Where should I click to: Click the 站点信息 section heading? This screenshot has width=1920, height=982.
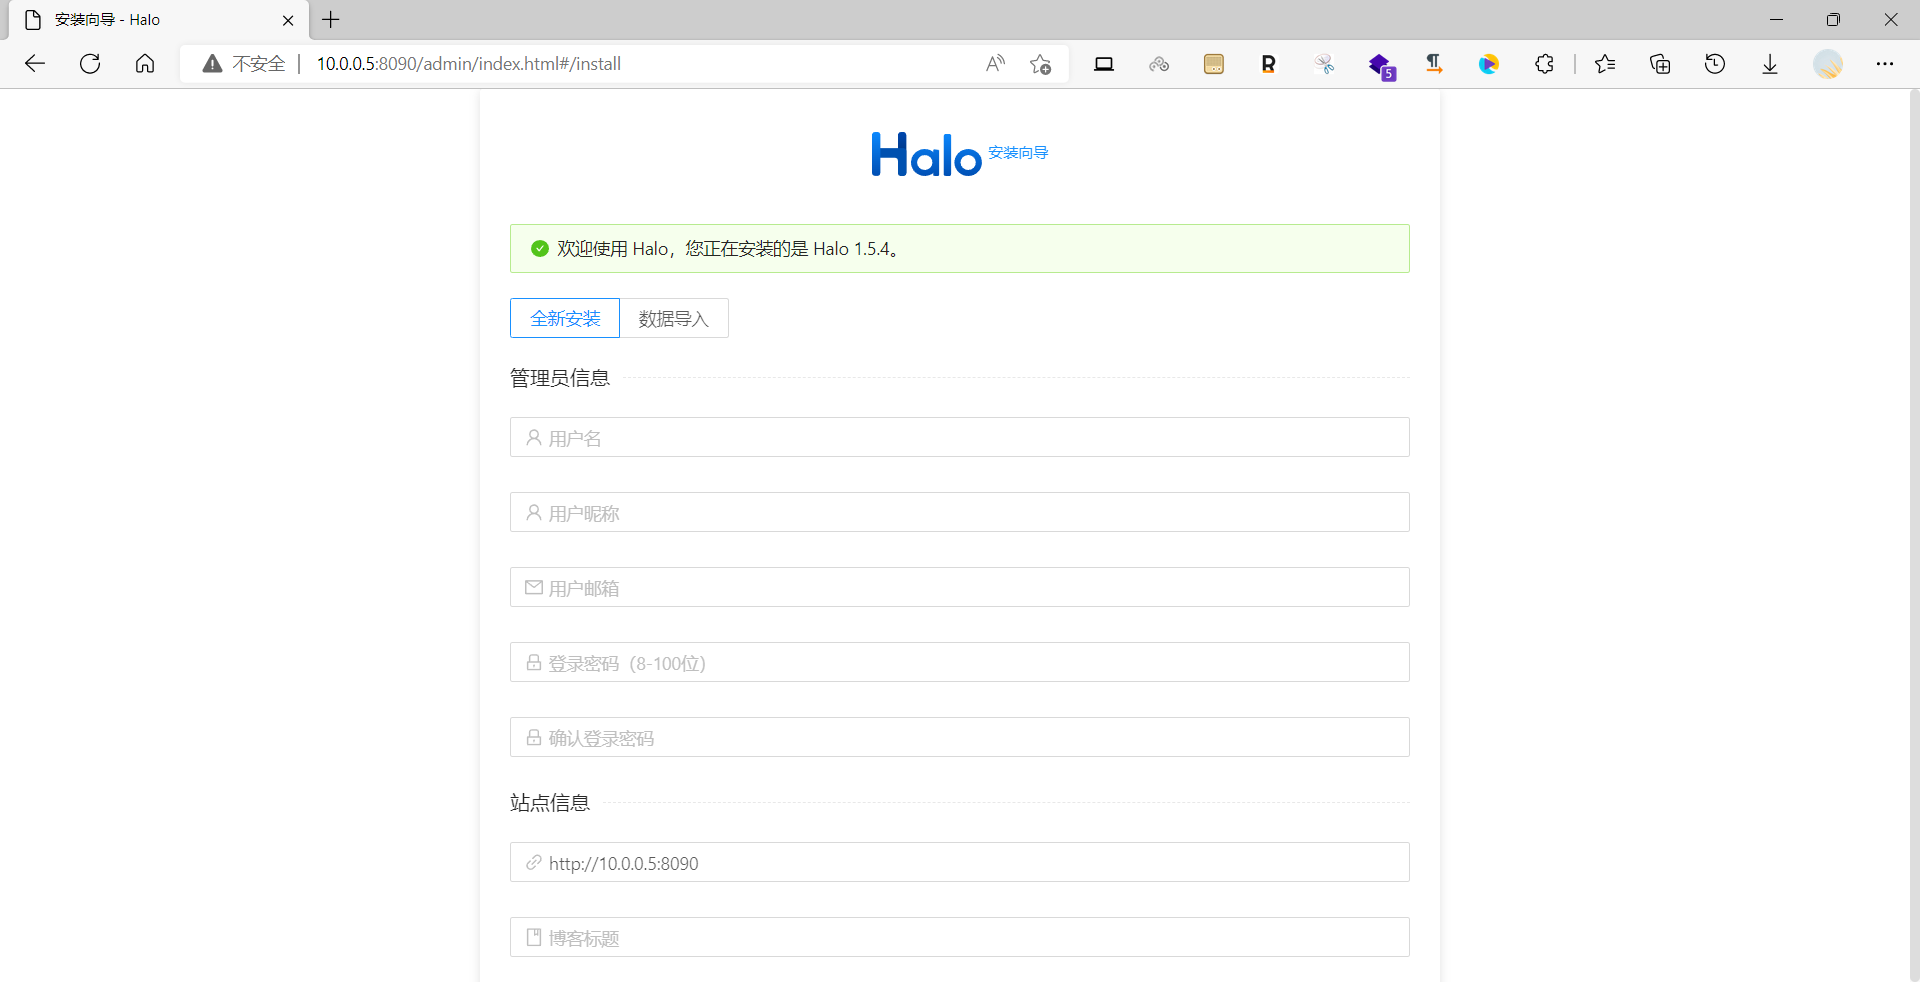(x=550, y=803)
